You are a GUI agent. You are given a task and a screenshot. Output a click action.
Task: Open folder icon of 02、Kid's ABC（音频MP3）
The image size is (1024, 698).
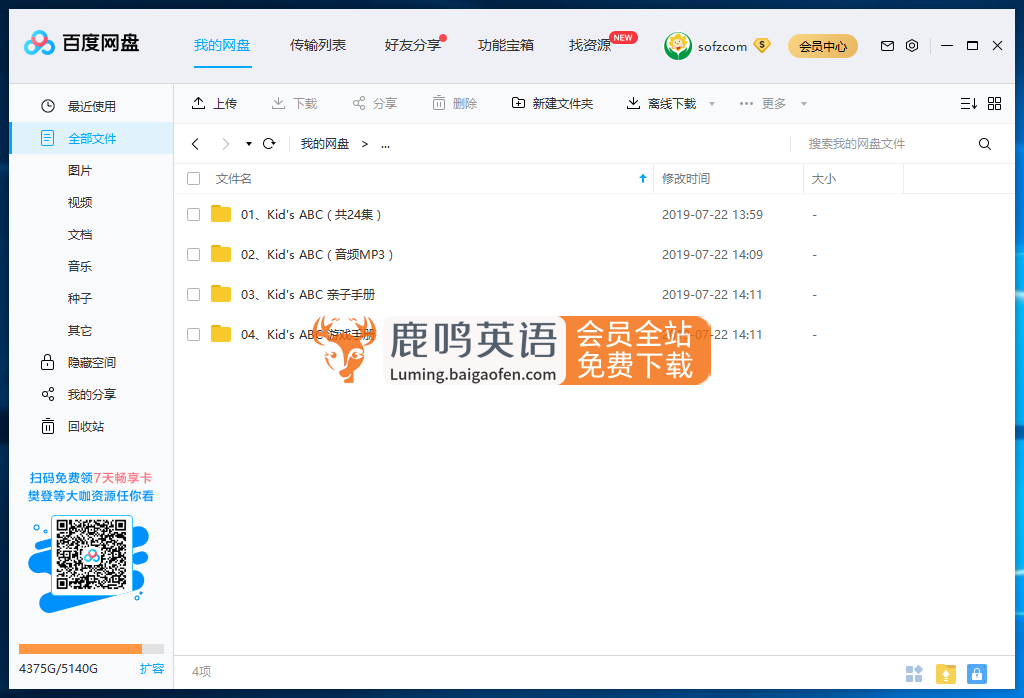[x=221, y=253]
